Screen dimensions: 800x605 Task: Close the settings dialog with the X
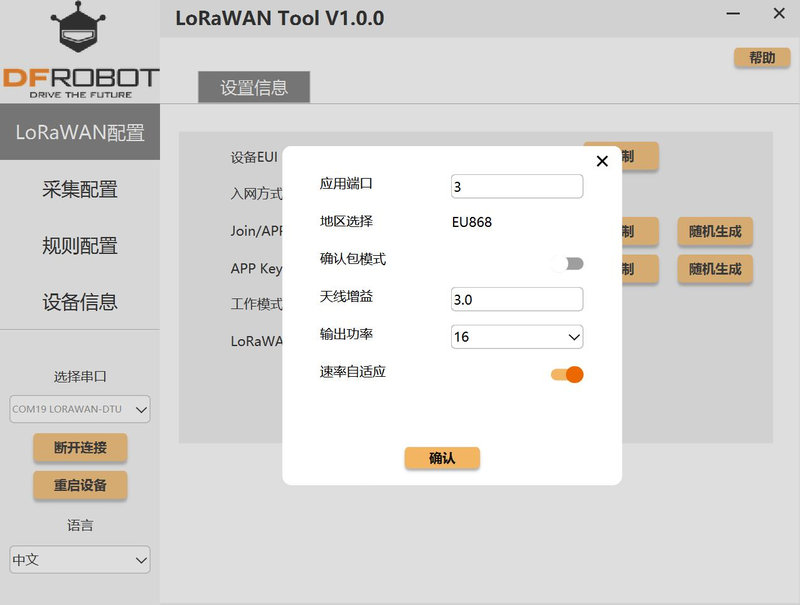[x=602, y=161]
